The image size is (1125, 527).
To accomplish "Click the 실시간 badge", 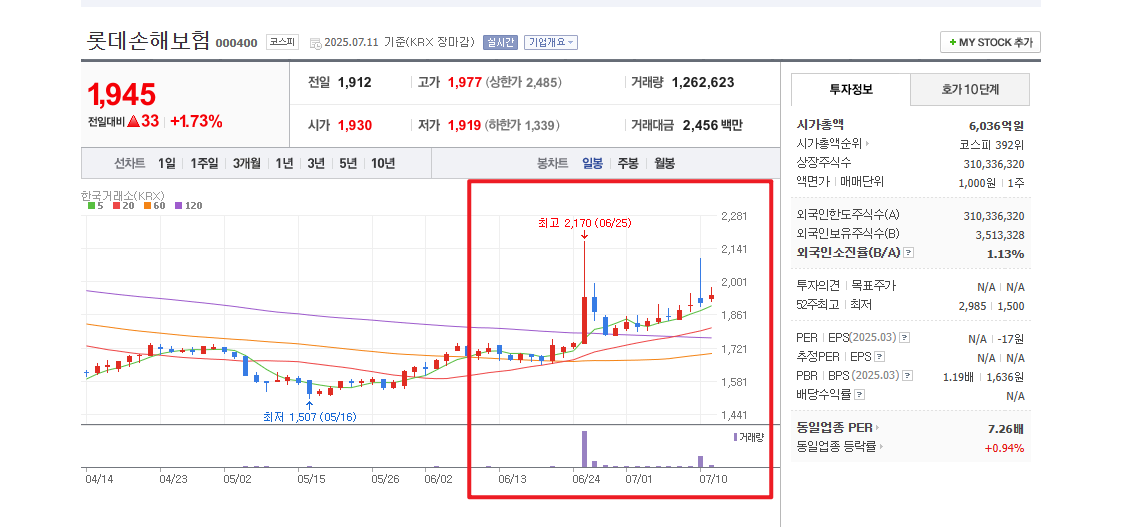I will 500,42.
